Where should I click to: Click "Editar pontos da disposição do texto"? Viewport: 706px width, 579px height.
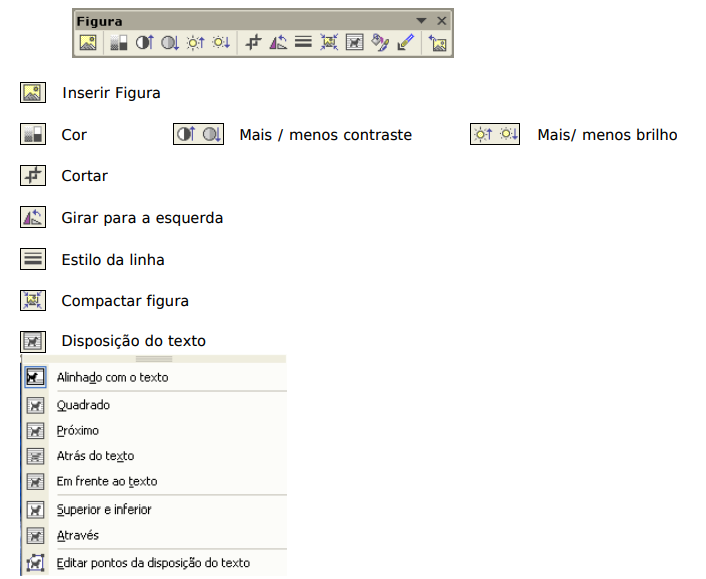153,563
